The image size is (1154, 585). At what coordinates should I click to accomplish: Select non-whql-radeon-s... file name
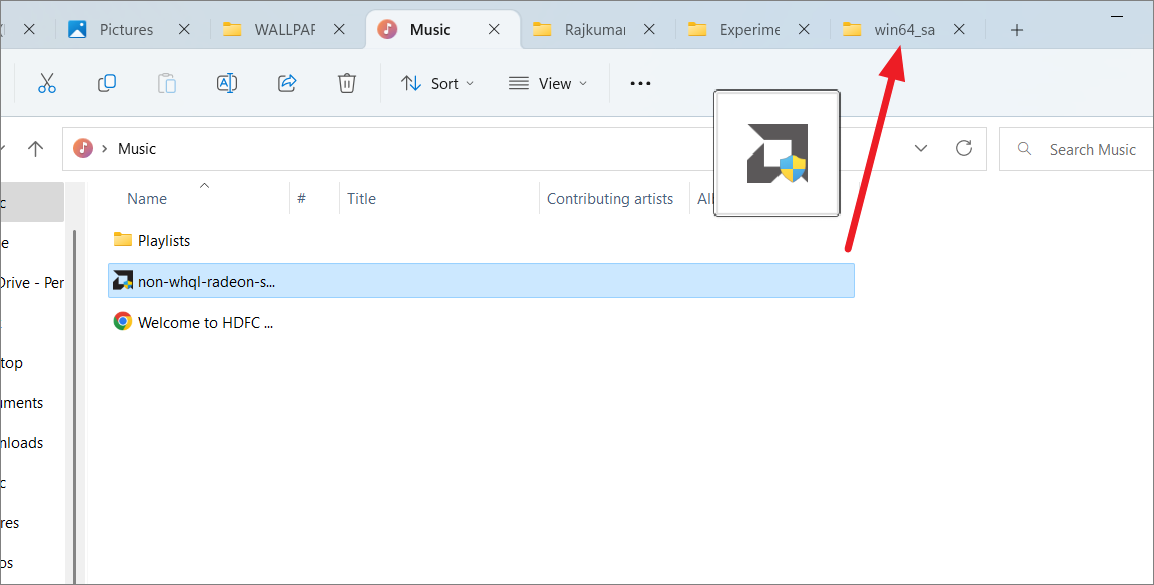coord(206,282)
